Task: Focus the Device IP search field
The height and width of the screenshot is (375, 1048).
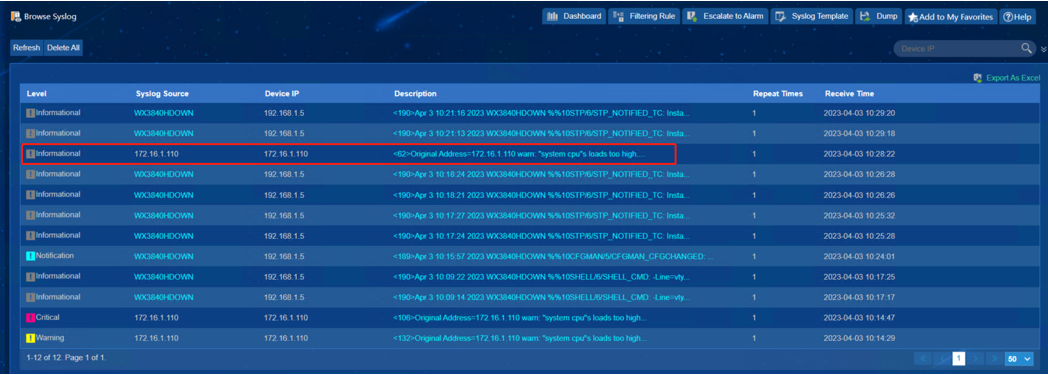Action: pyautogui.click(x=957, y=49)
